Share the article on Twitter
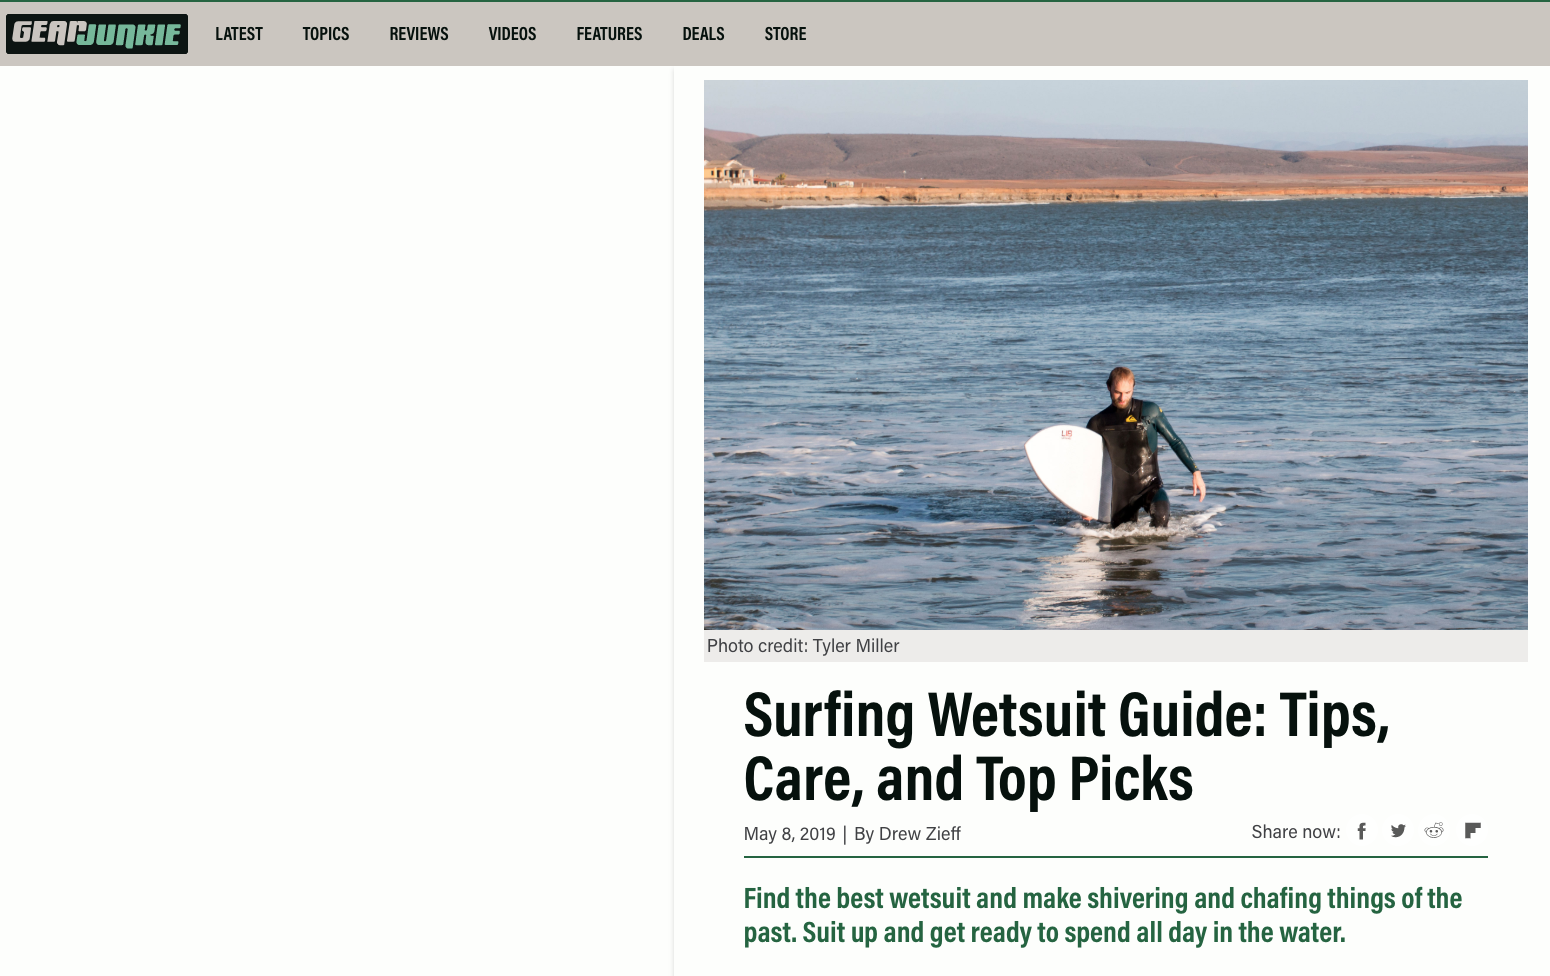Screen dimensions: 1550x976 1398,831
